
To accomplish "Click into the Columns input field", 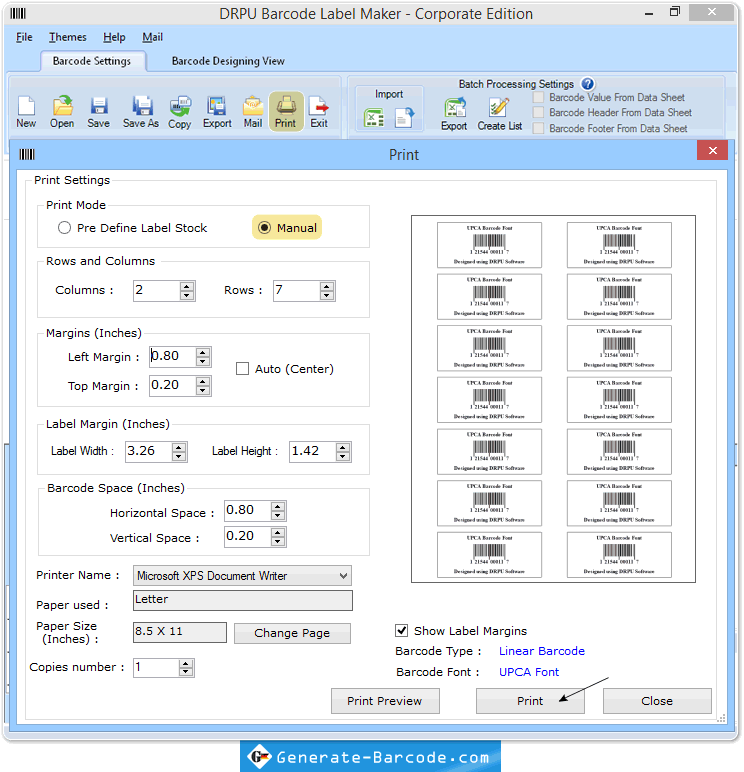I will click(157, 290).
